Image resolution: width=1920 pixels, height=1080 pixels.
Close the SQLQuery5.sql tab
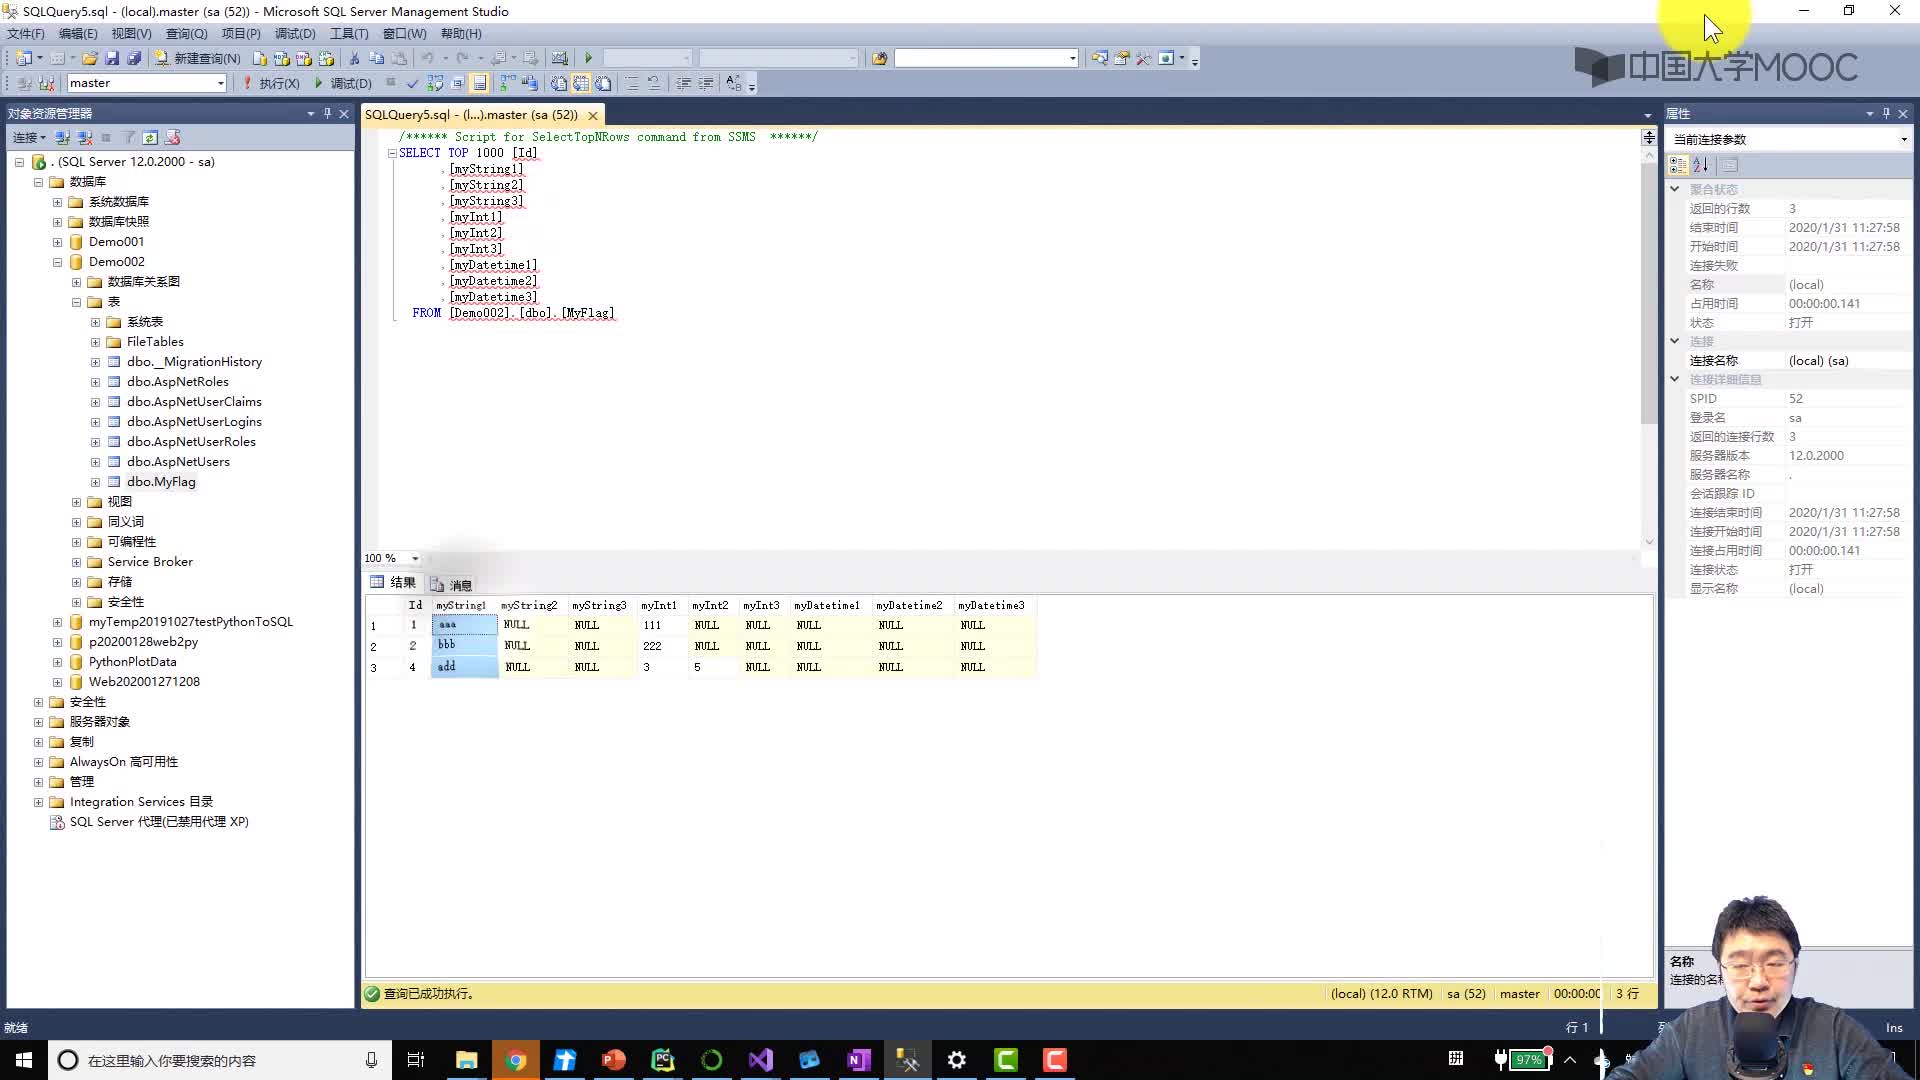[x=593, y=115]
